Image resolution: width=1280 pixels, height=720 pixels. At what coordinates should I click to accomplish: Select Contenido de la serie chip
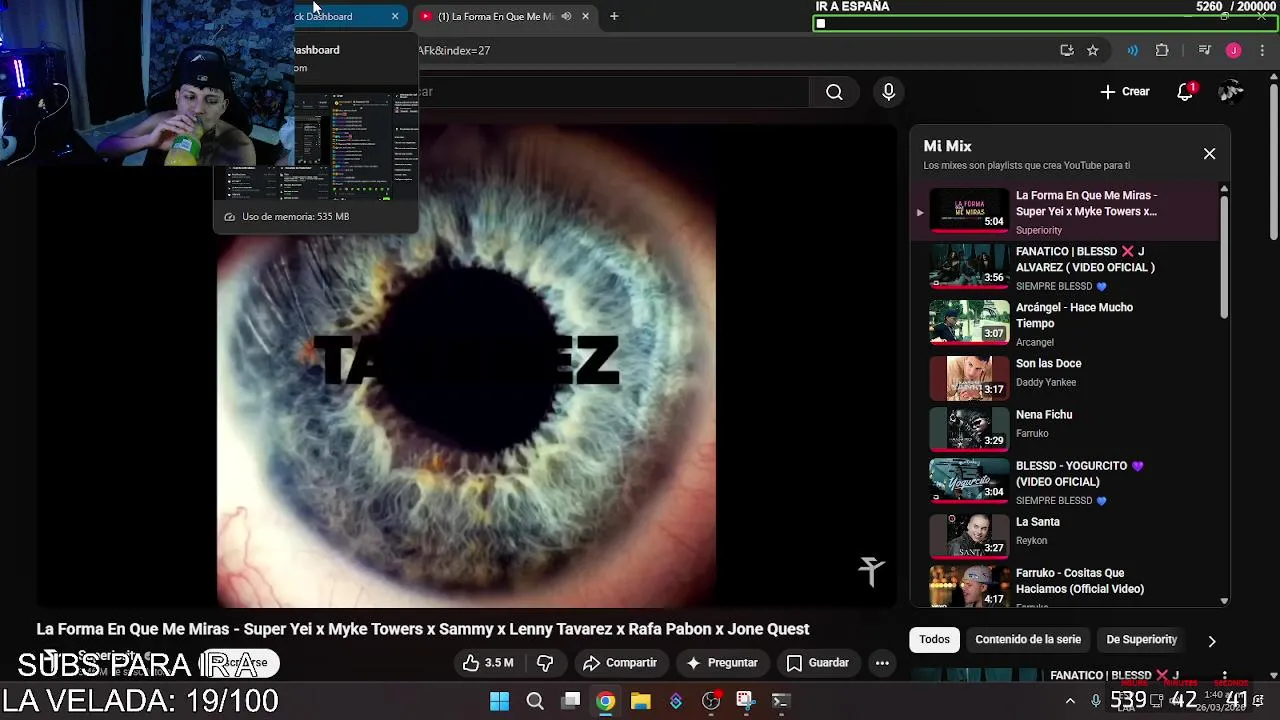pos(1028,640)
